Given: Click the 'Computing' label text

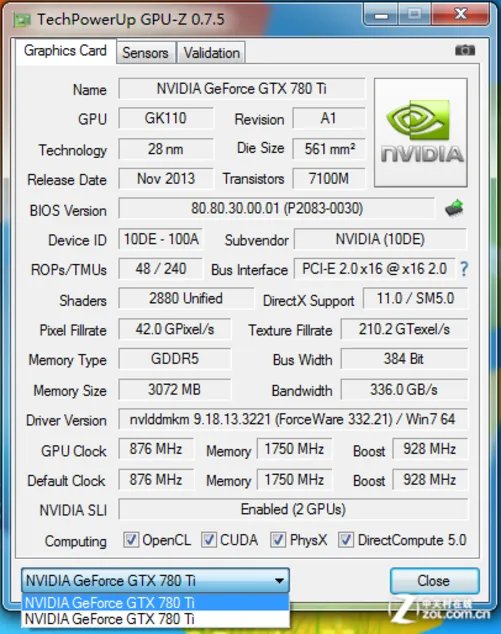Looking at the screenshot, I should point(76,541).
